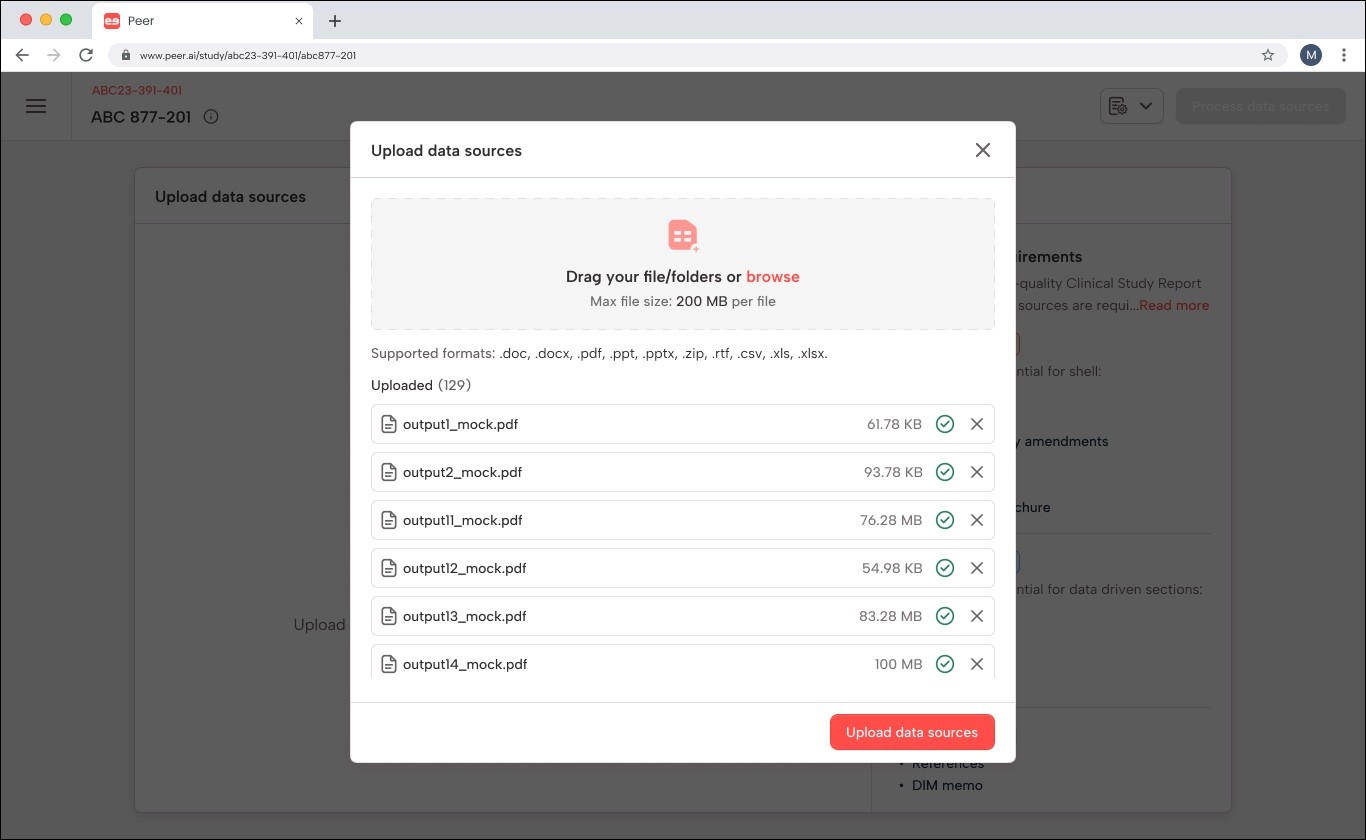Screen dimensions: 1366x840
Task: Click the green checkmark next to output2_mock.pdf
Action: coord(945,471)
